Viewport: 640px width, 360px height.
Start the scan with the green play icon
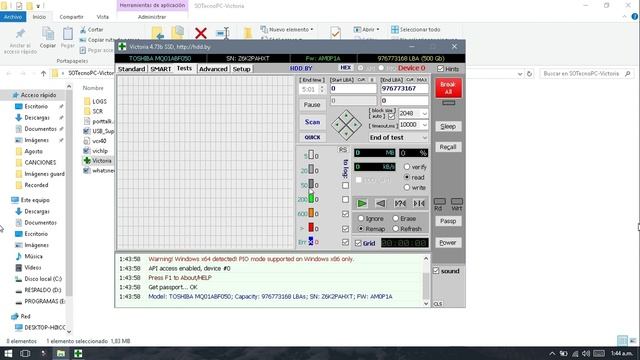362,203
